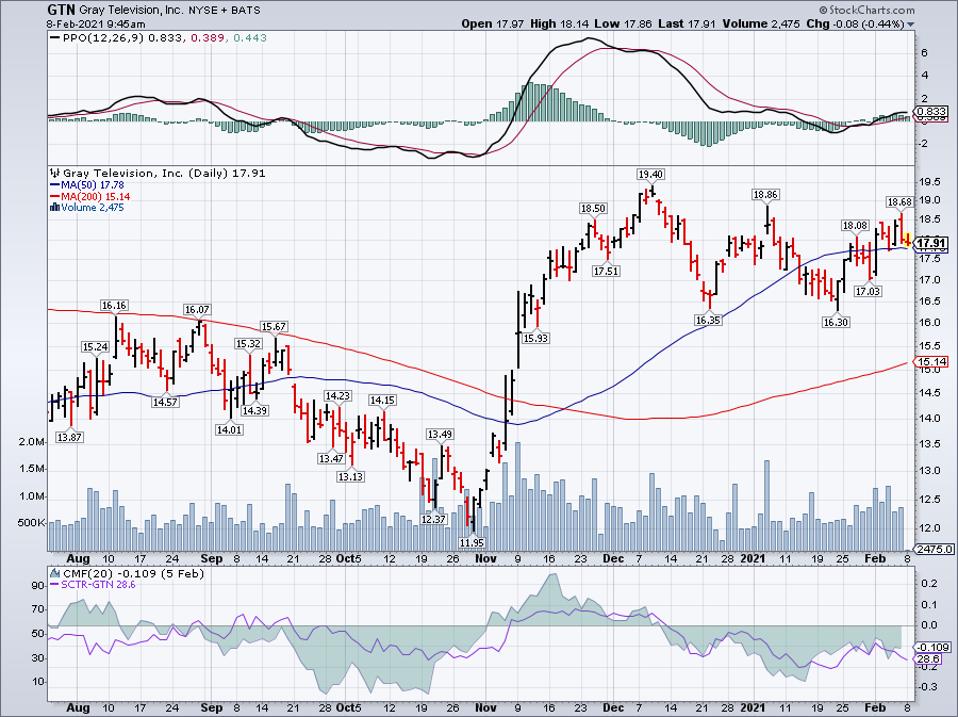The image size is (958, 717).
Task: Click the 14.39 low price label
Action: pos(255,411)
